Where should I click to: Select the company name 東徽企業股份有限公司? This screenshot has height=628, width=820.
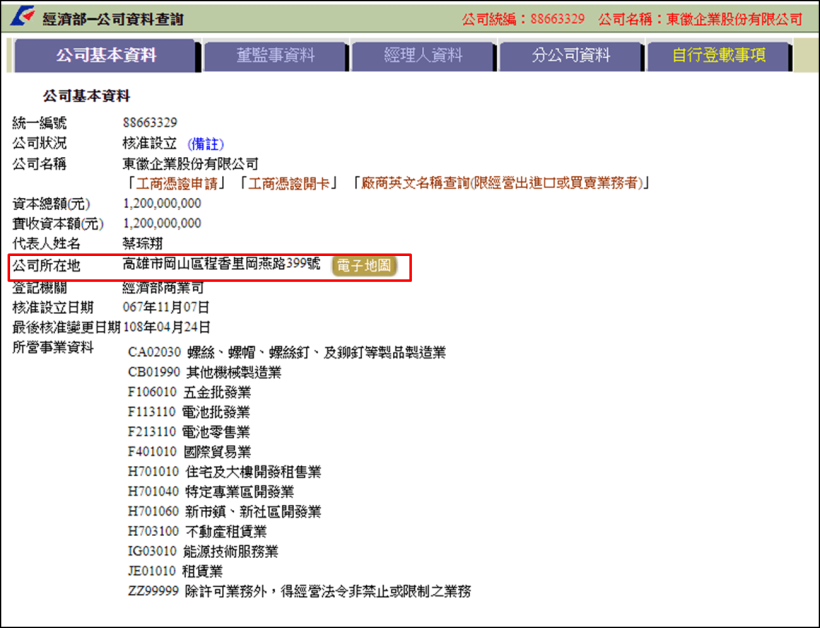pyautogui.click(x=190, y=164)
